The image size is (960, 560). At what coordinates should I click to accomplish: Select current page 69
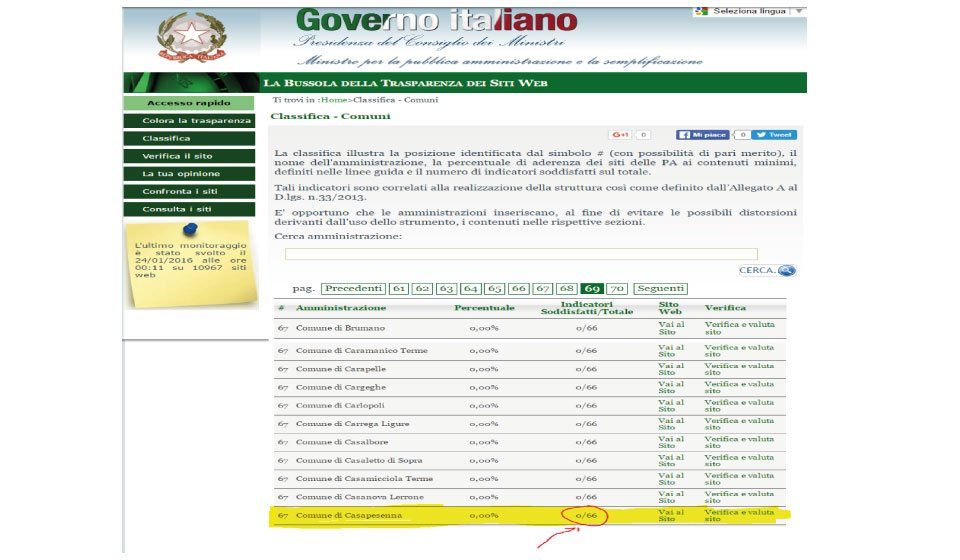pyautogui.click(x=592, y=288)
